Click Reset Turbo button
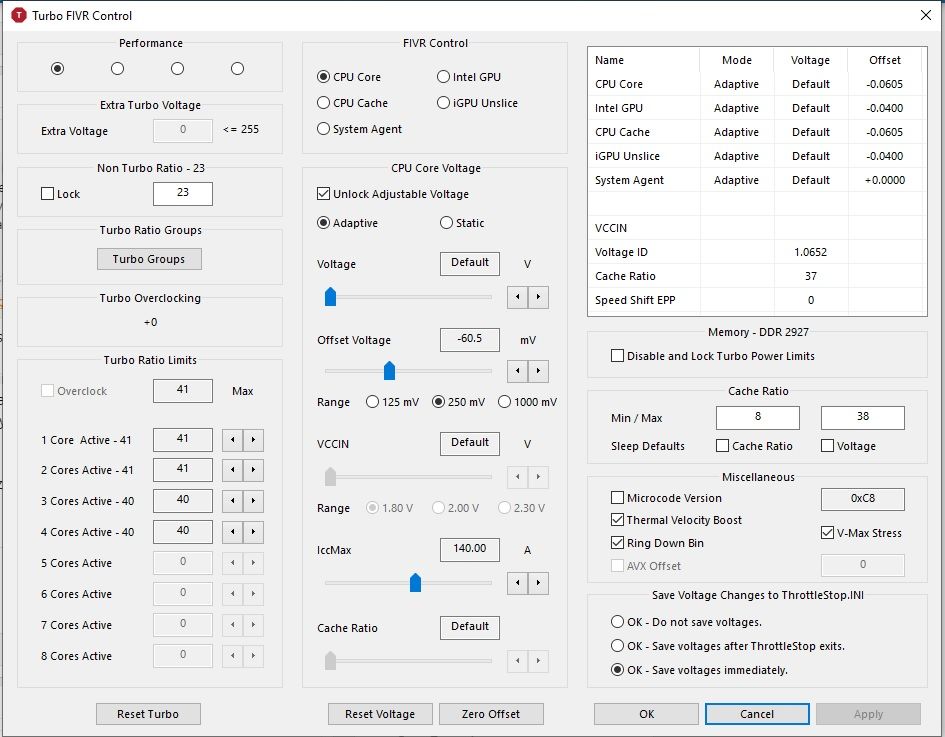This screenshot has height=737, width=945. (x=148, y=714)
